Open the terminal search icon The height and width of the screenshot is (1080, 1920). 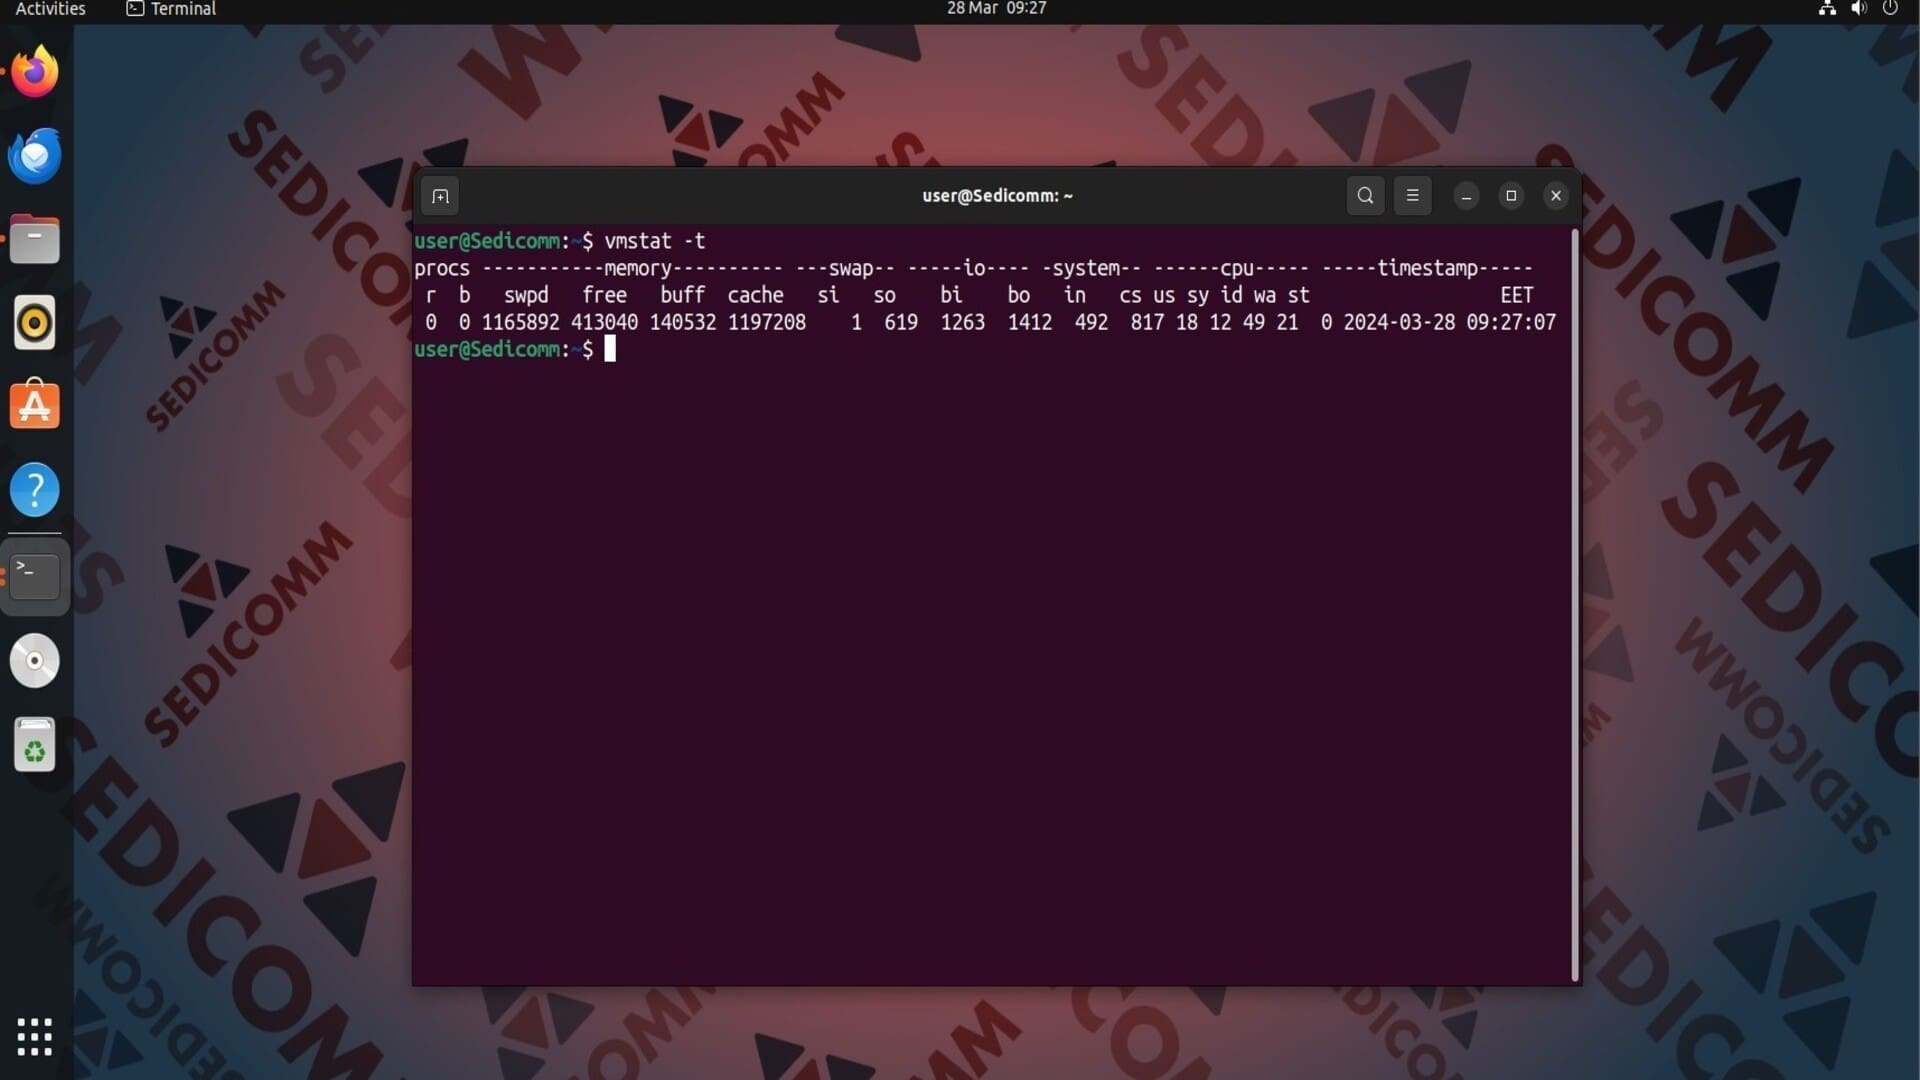click(1365, 196)
